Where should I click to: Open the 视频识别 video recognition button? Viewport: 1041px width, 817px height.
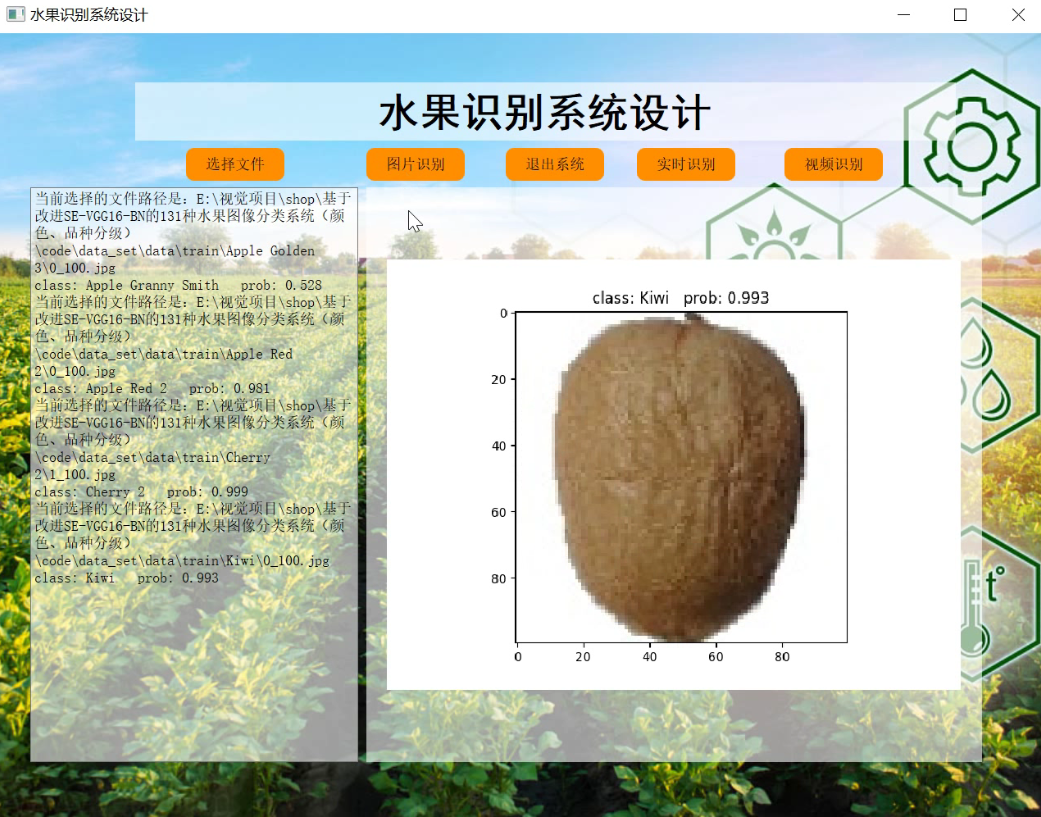(834, 164)
